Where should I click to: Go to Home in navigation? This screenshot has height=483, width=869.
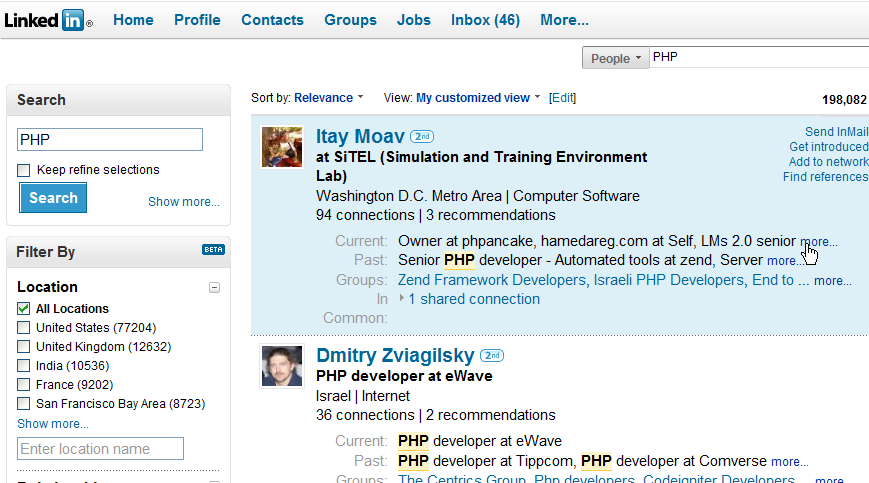tap(133, 20)
